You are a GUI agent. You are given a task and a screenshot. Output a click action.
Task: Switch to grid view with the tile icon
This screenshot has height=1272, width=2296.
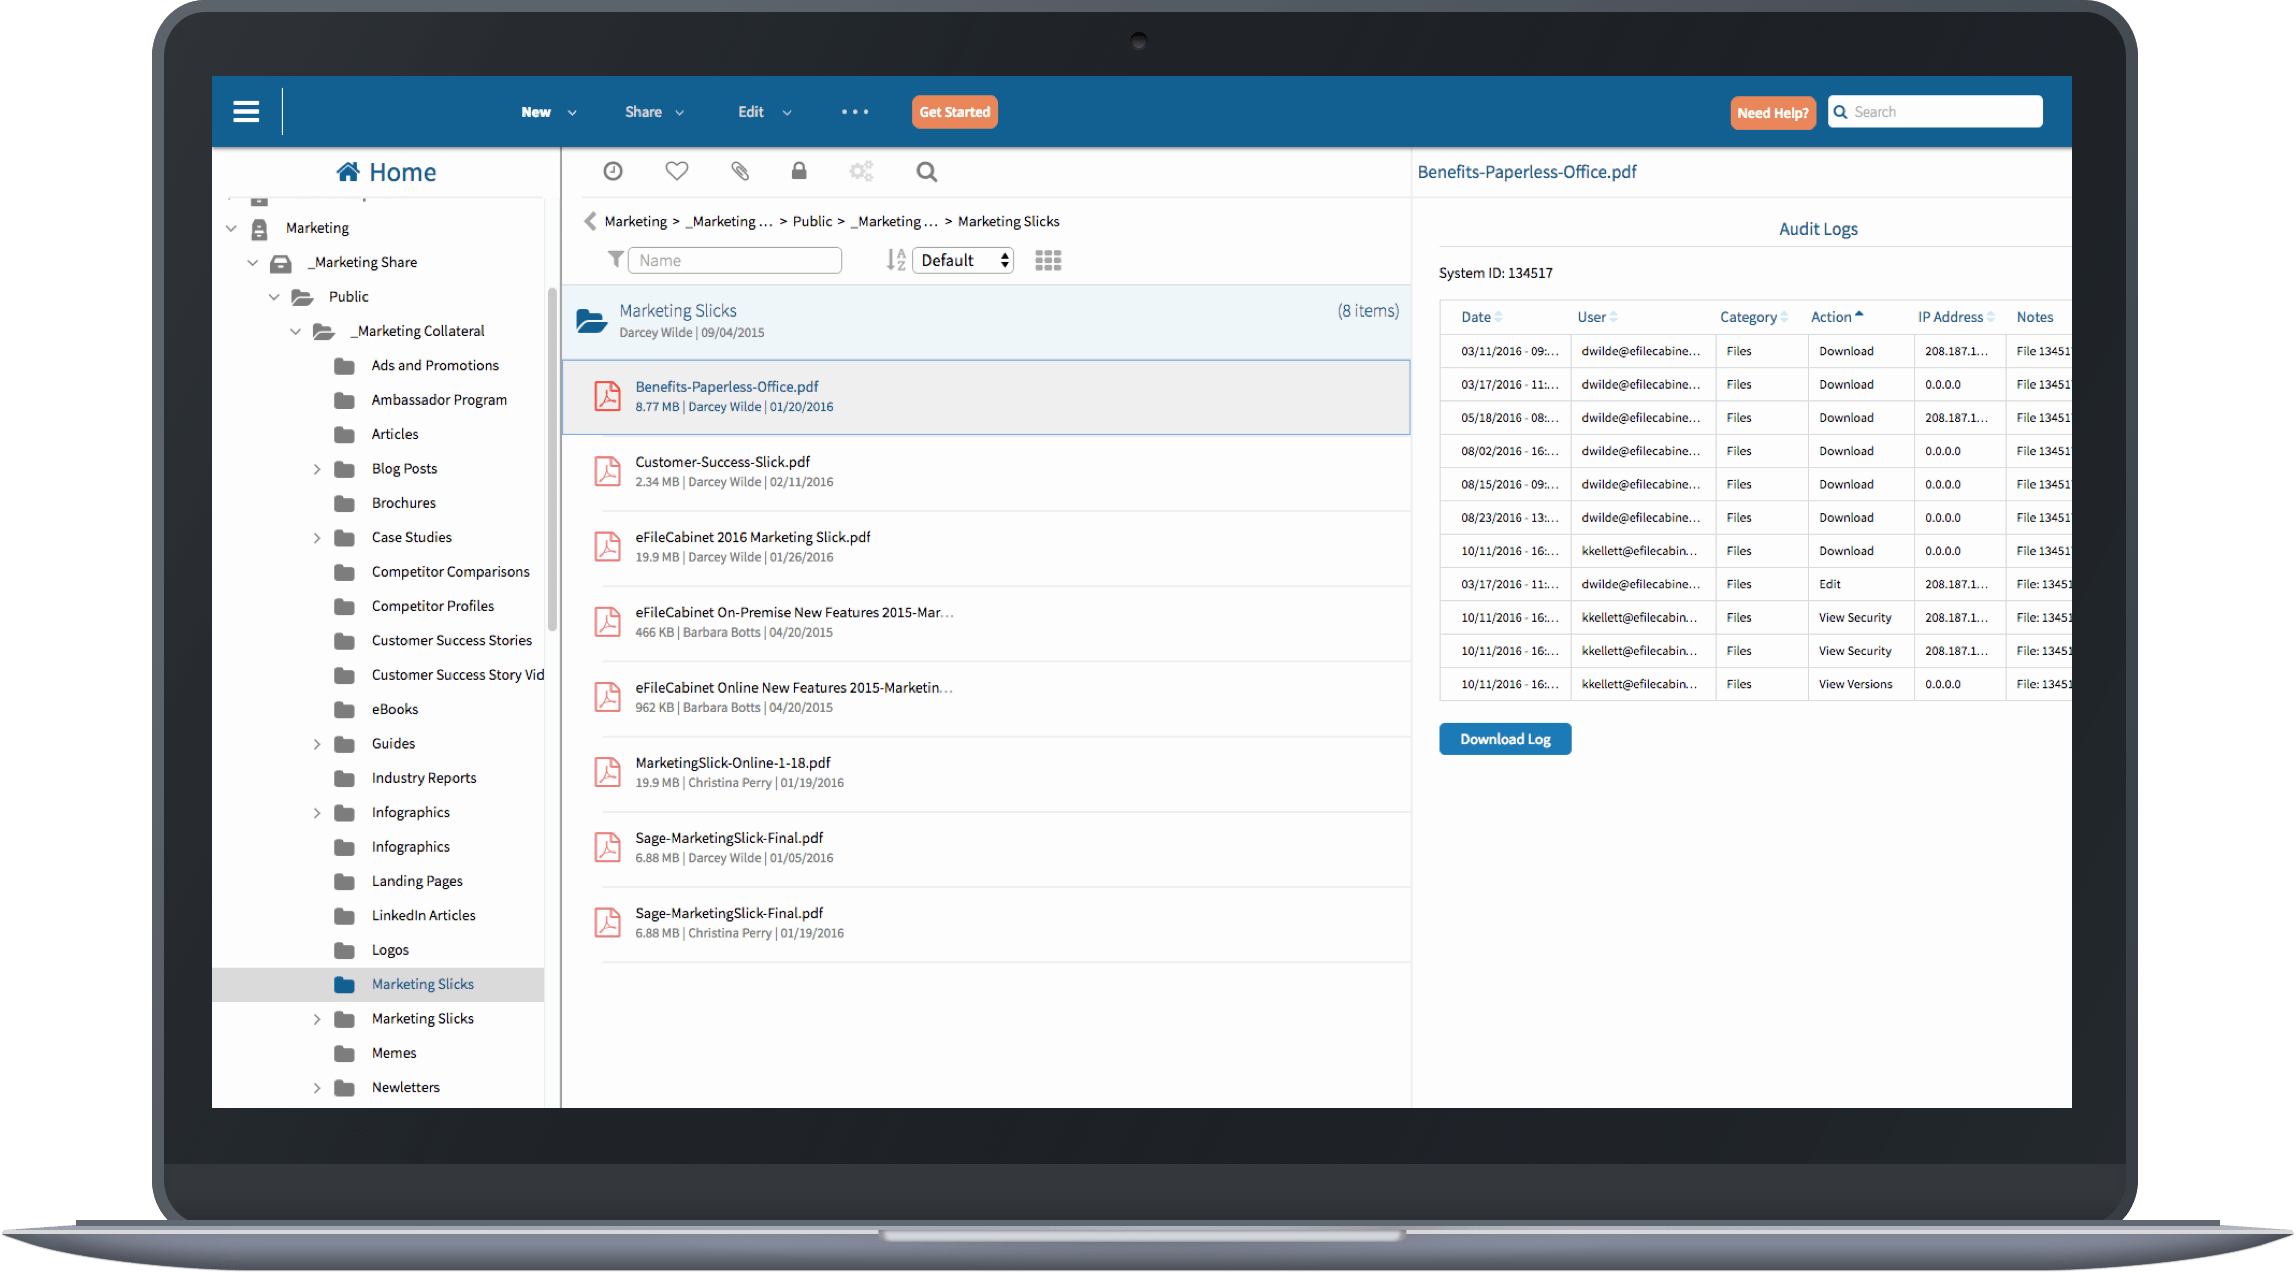tap(1047, 260)
